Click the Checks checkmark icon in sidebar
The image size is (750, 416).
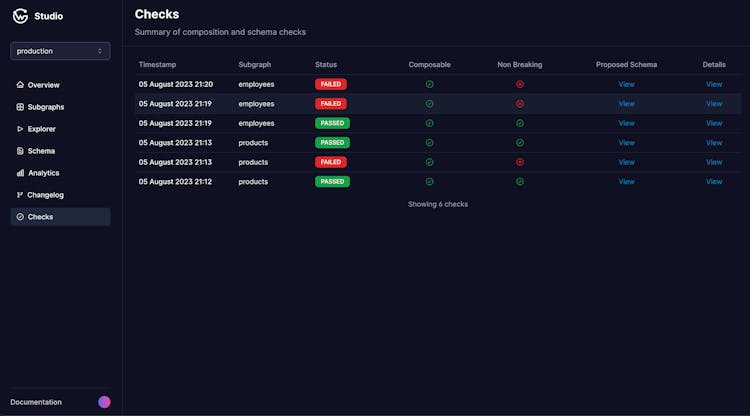click(x=20, y=217)
